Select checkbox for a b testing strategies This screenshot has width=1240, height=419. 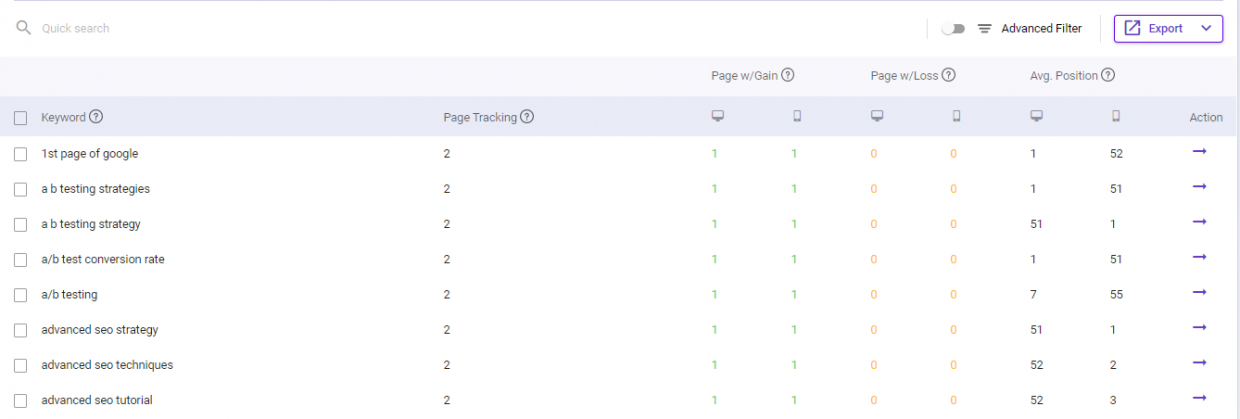pyautogui.click(x=20, y=189)
